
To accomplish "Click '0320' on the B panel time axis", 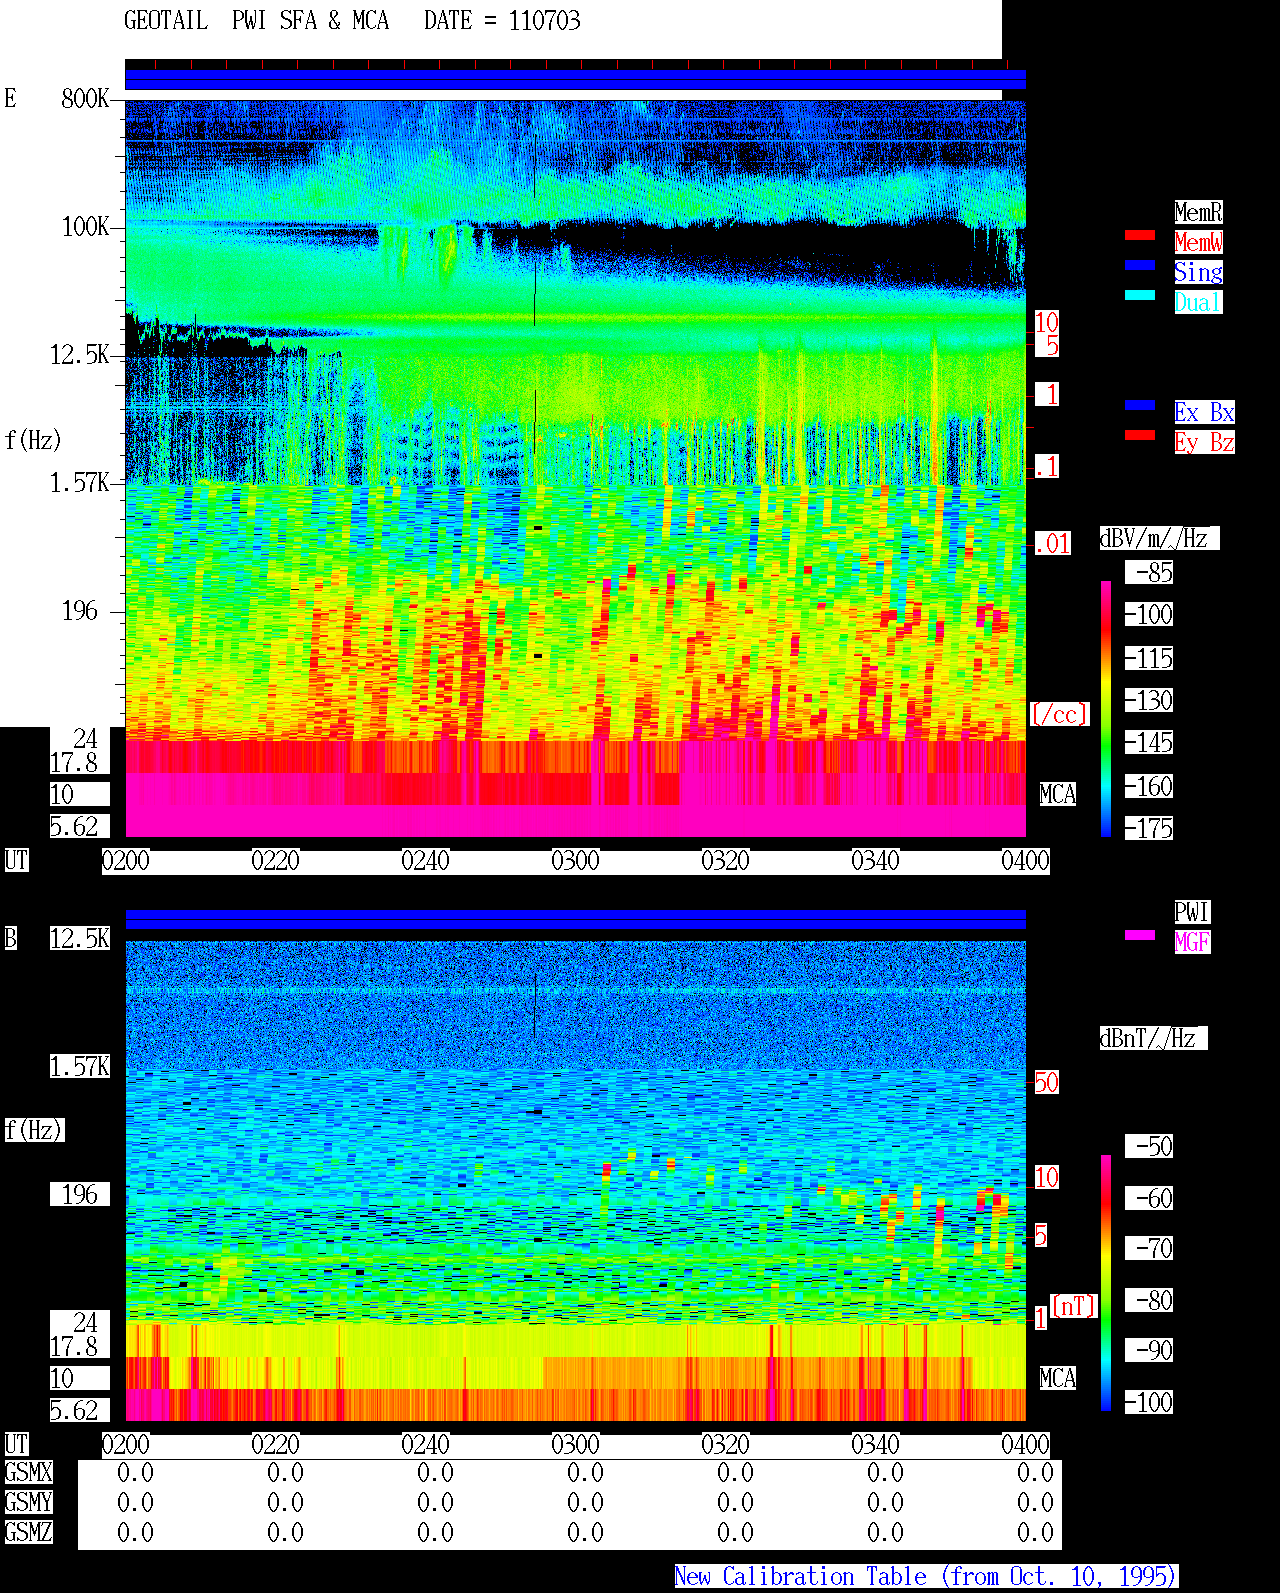I will coord(725,1444).
